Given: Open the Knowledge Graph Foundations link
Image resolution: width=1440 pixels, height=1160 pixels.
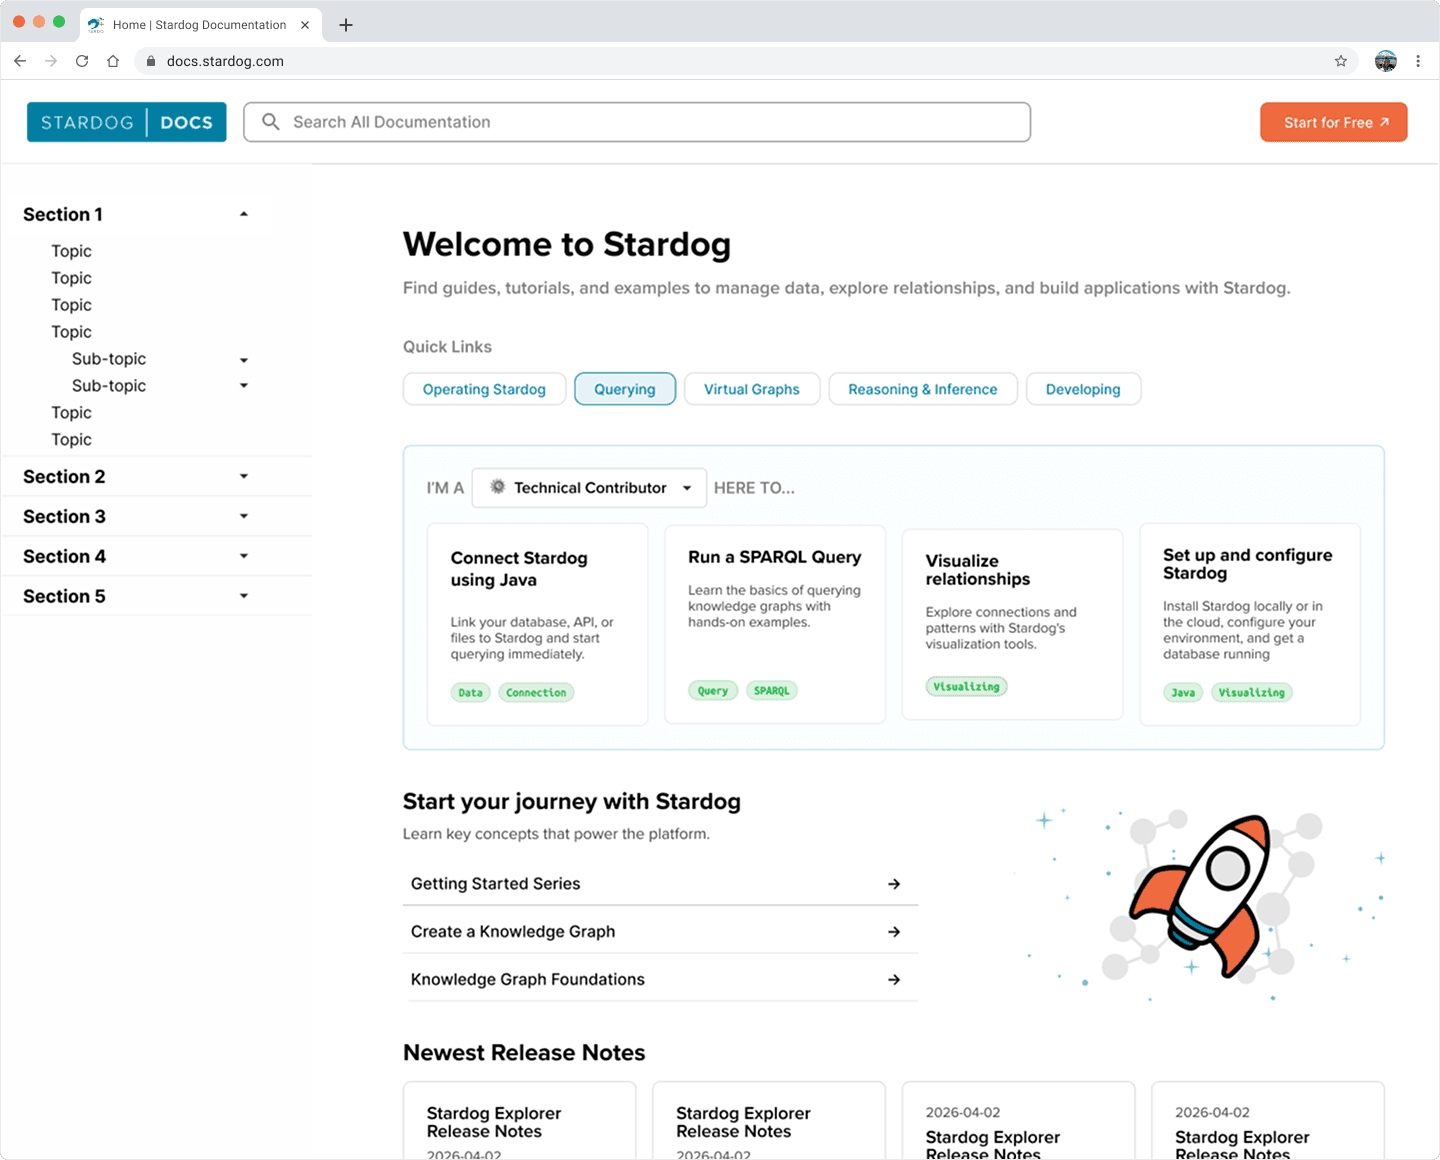Looking at the screenshot, I should (660, 980).
